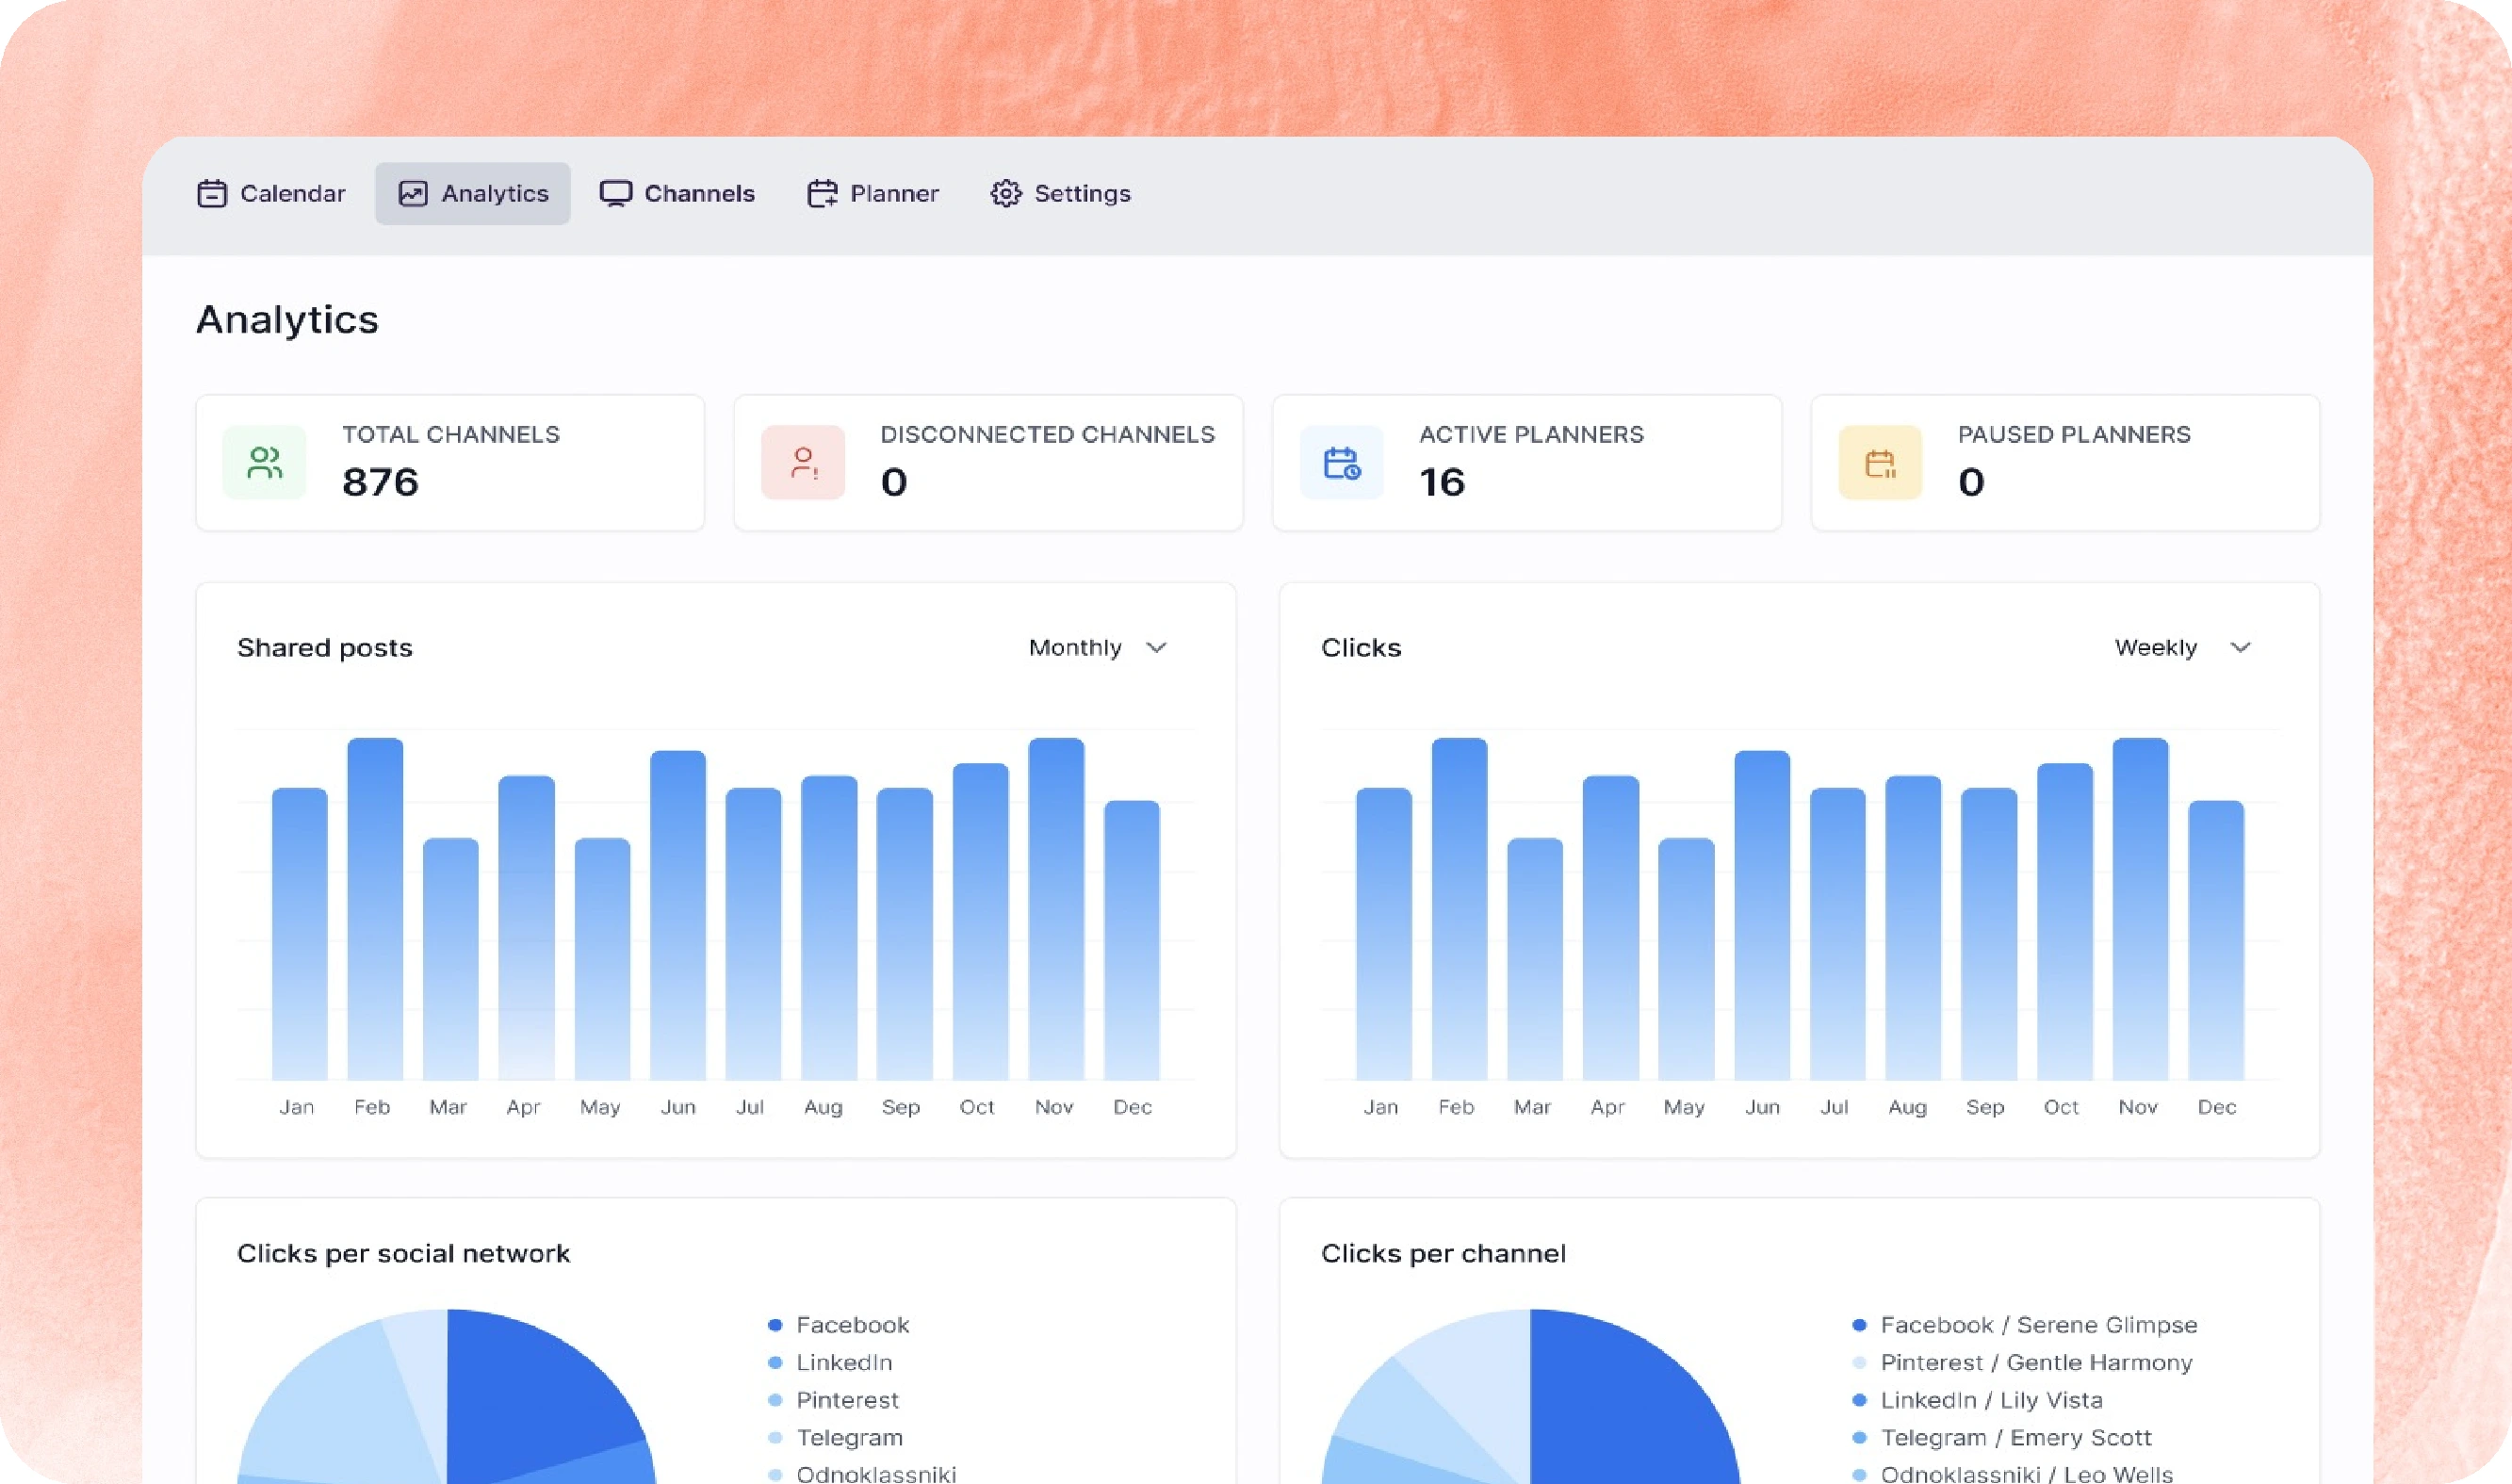The image size is (2512, 1484).
Task: Click the Oct bar in Clicks chart
Action: 2065,922
